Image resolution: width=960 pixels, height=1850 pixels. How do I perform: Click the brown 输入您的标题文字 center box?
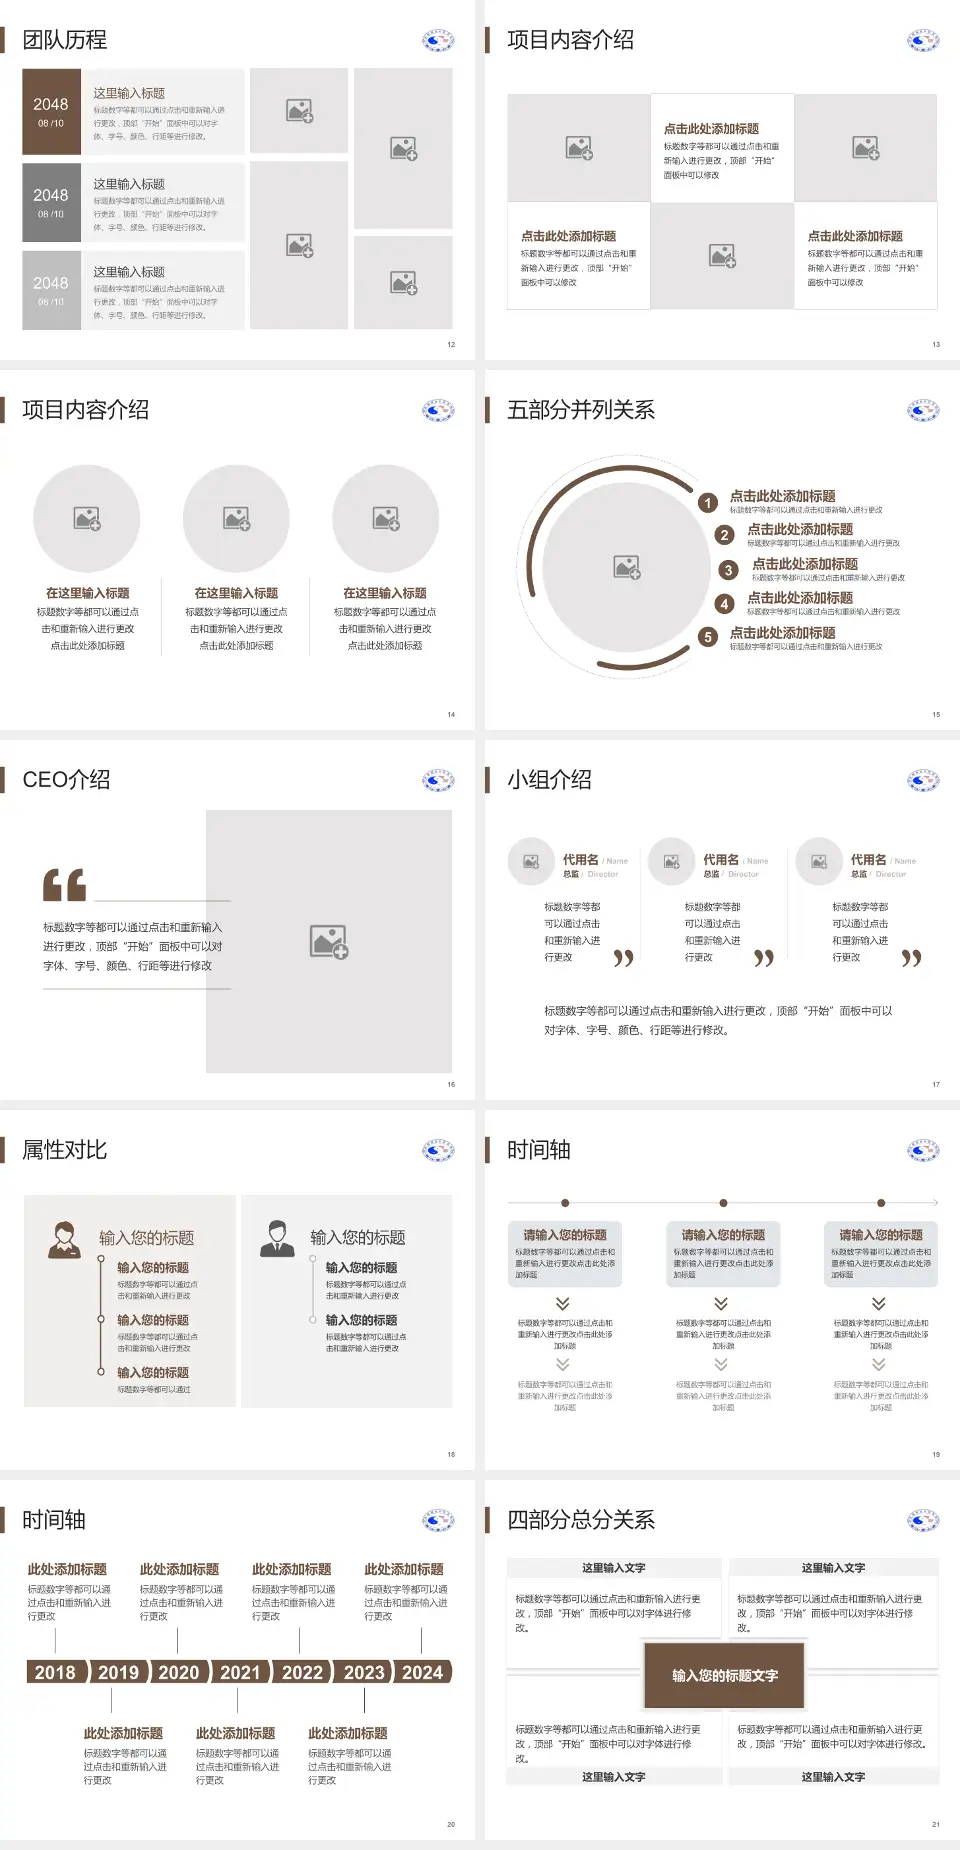coord(724,1675)
